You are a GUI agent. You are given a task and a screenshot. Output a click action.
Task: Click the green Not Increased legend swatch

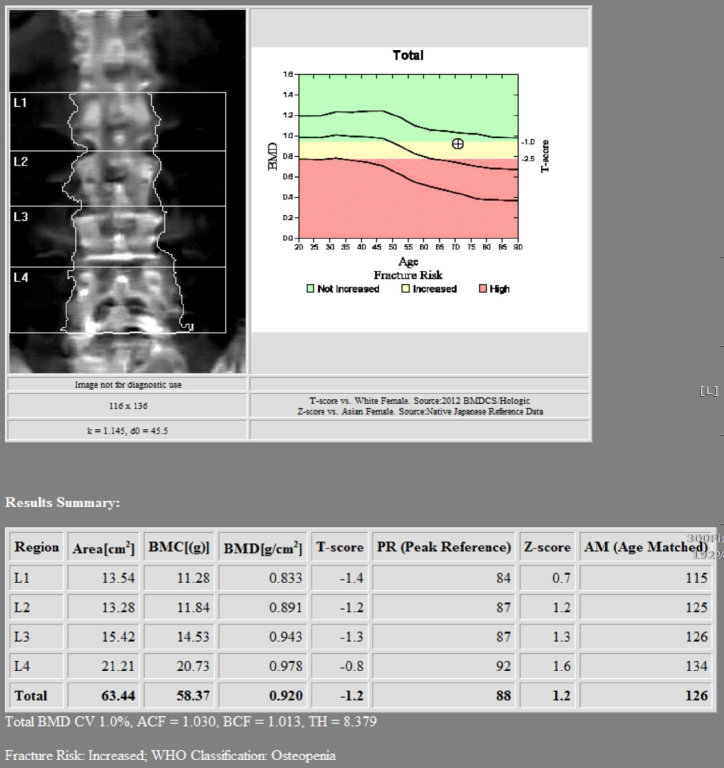pyautogui.click(x=310, y=289)
